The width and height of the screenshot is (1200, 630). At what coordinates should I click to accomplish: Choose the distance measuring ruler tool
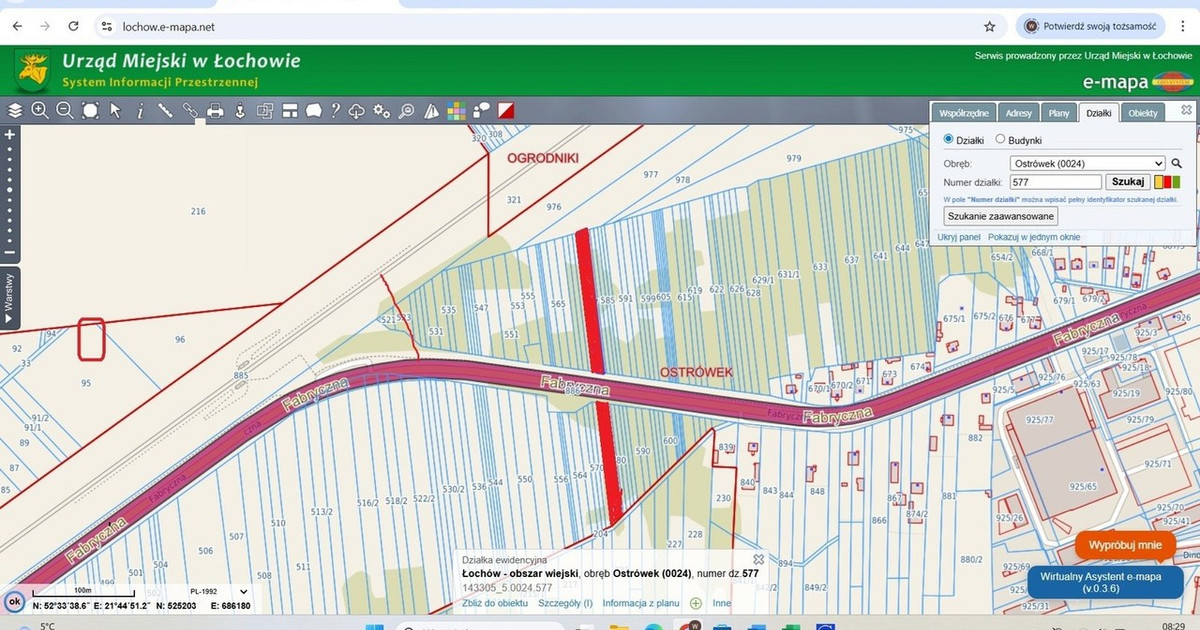point(165,111)
